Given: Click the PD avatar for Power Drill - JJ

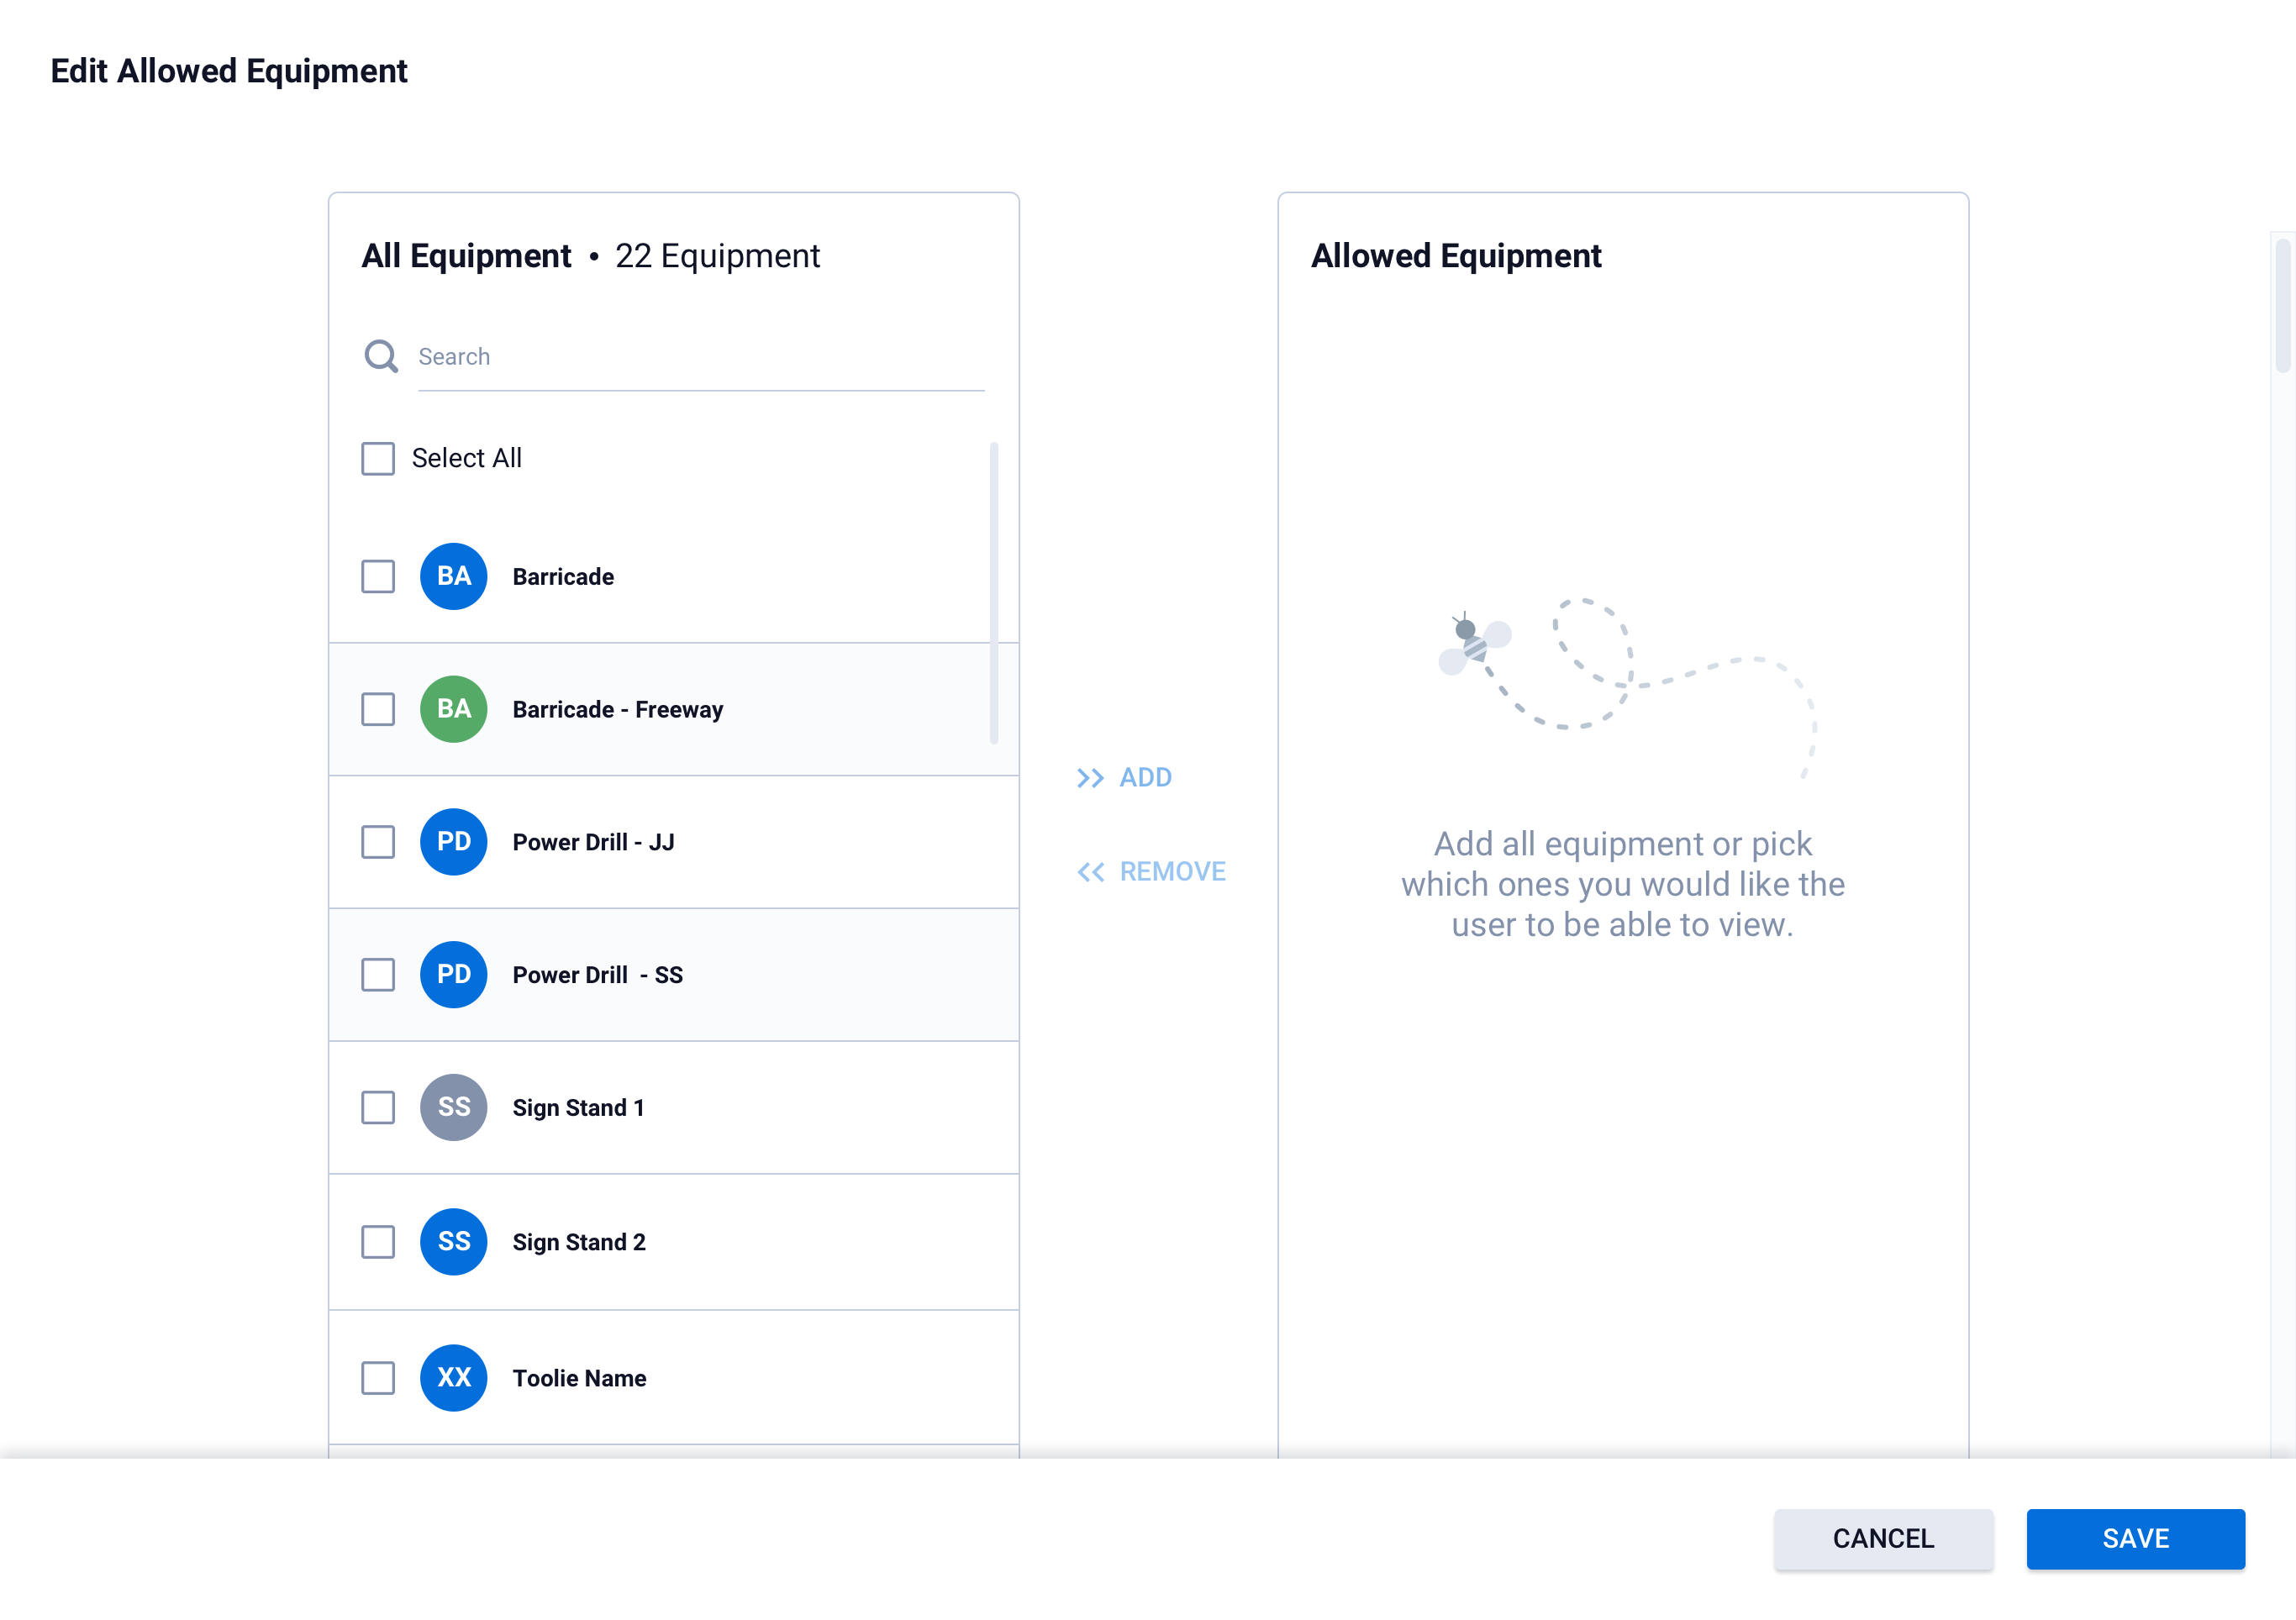Looking at the screenshot, I should tap(453, 842).
